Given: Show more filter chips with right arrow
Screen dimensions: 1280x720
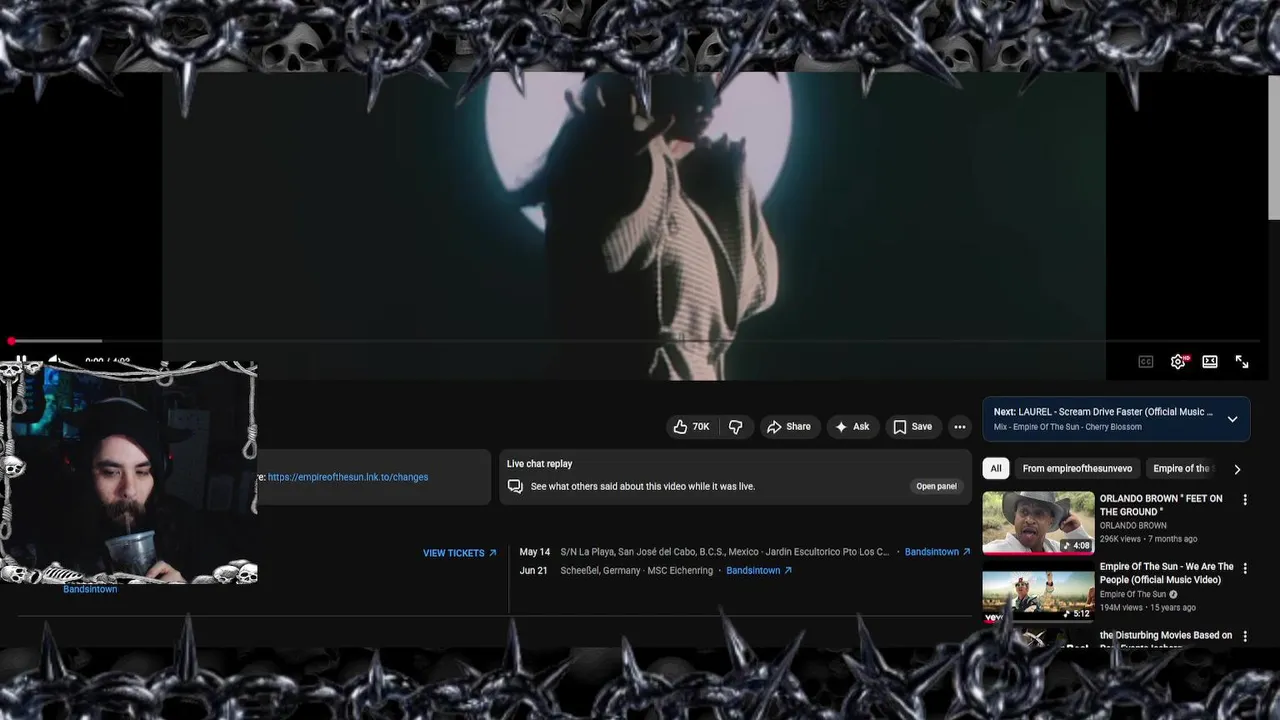Looking at the screenshot, I should pos(1237,469).
